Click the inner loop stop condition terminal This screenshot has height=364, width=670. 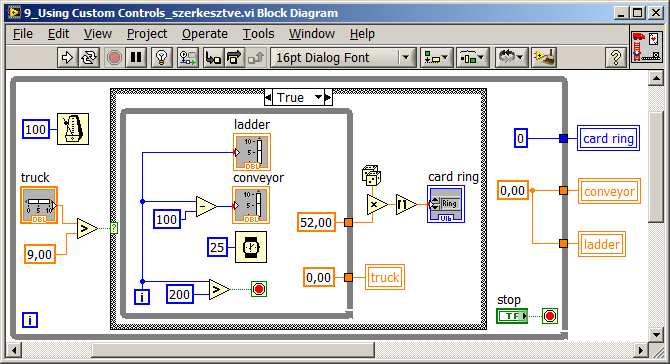pyautogui.click(x=259, y=289)
